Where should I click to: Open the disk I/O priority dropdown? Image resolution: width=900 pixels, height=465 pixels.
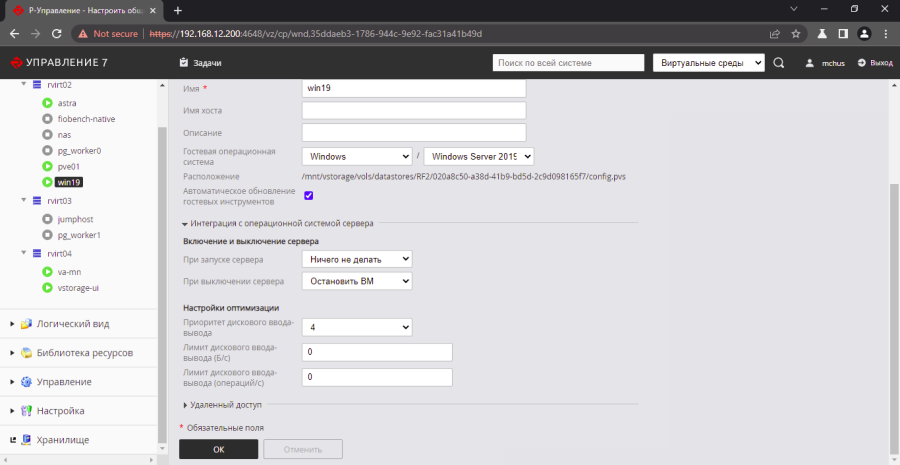click(357, 327)
